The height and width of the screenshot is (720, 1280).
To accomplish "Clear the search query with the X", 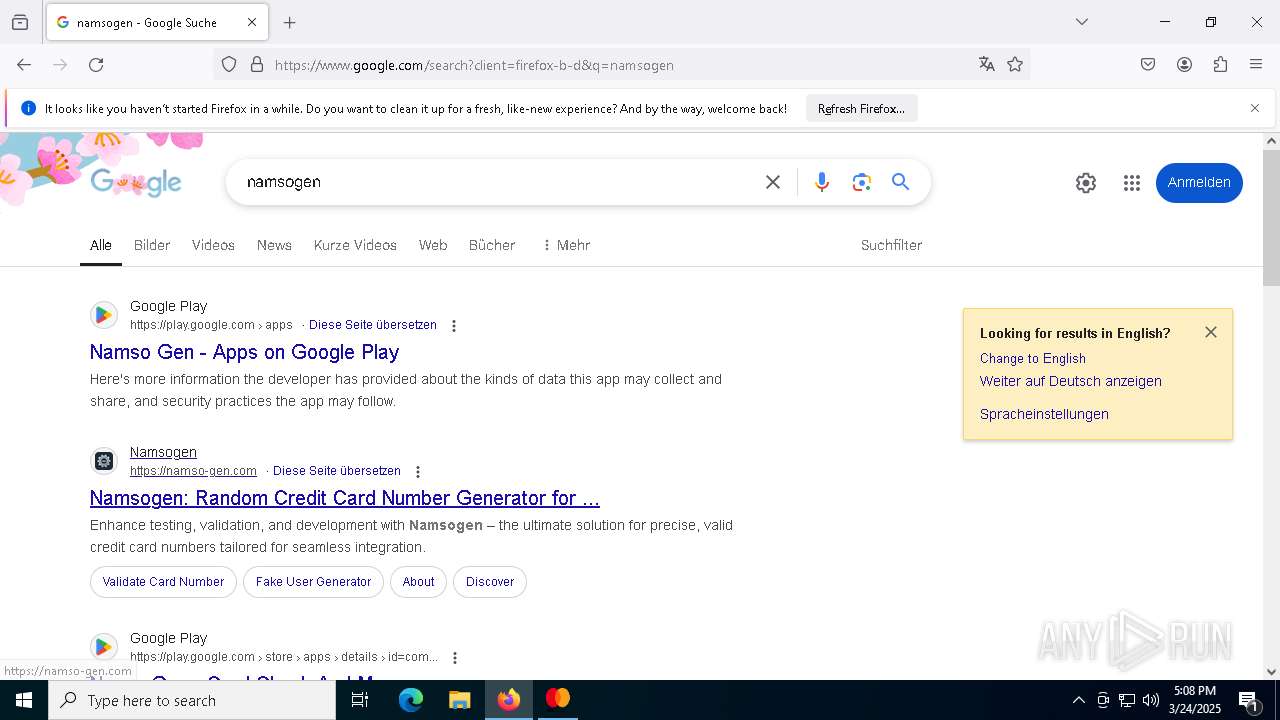I will click(773, 182).
